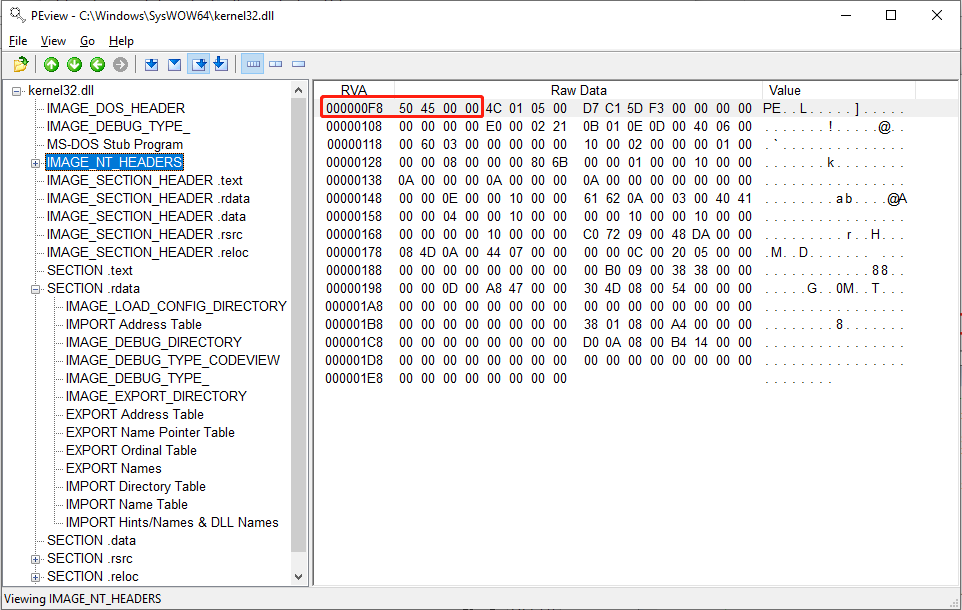Open the Go menu
962x610 pixels.
tap(87, 41)
